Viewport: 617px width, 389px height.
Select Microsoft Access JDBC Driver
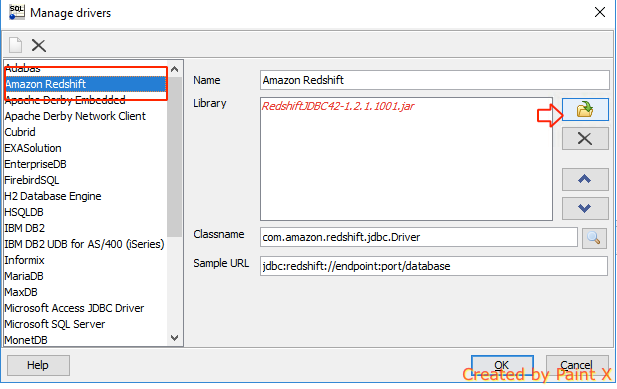(x=85, y=308)
